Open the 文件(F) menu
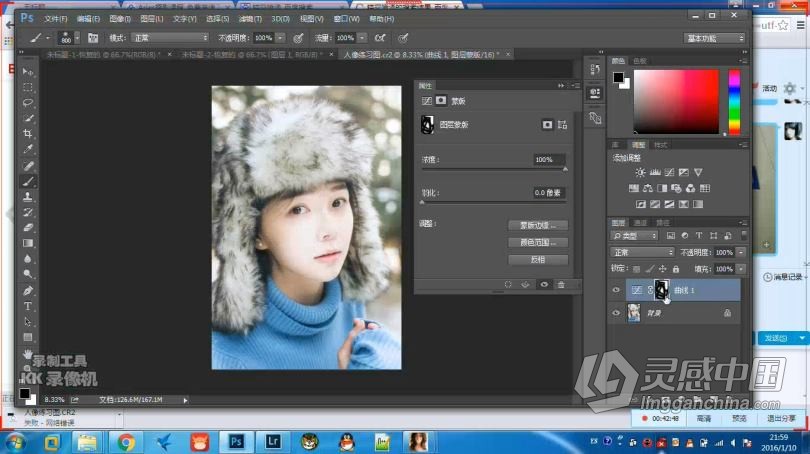 point(56,19)
